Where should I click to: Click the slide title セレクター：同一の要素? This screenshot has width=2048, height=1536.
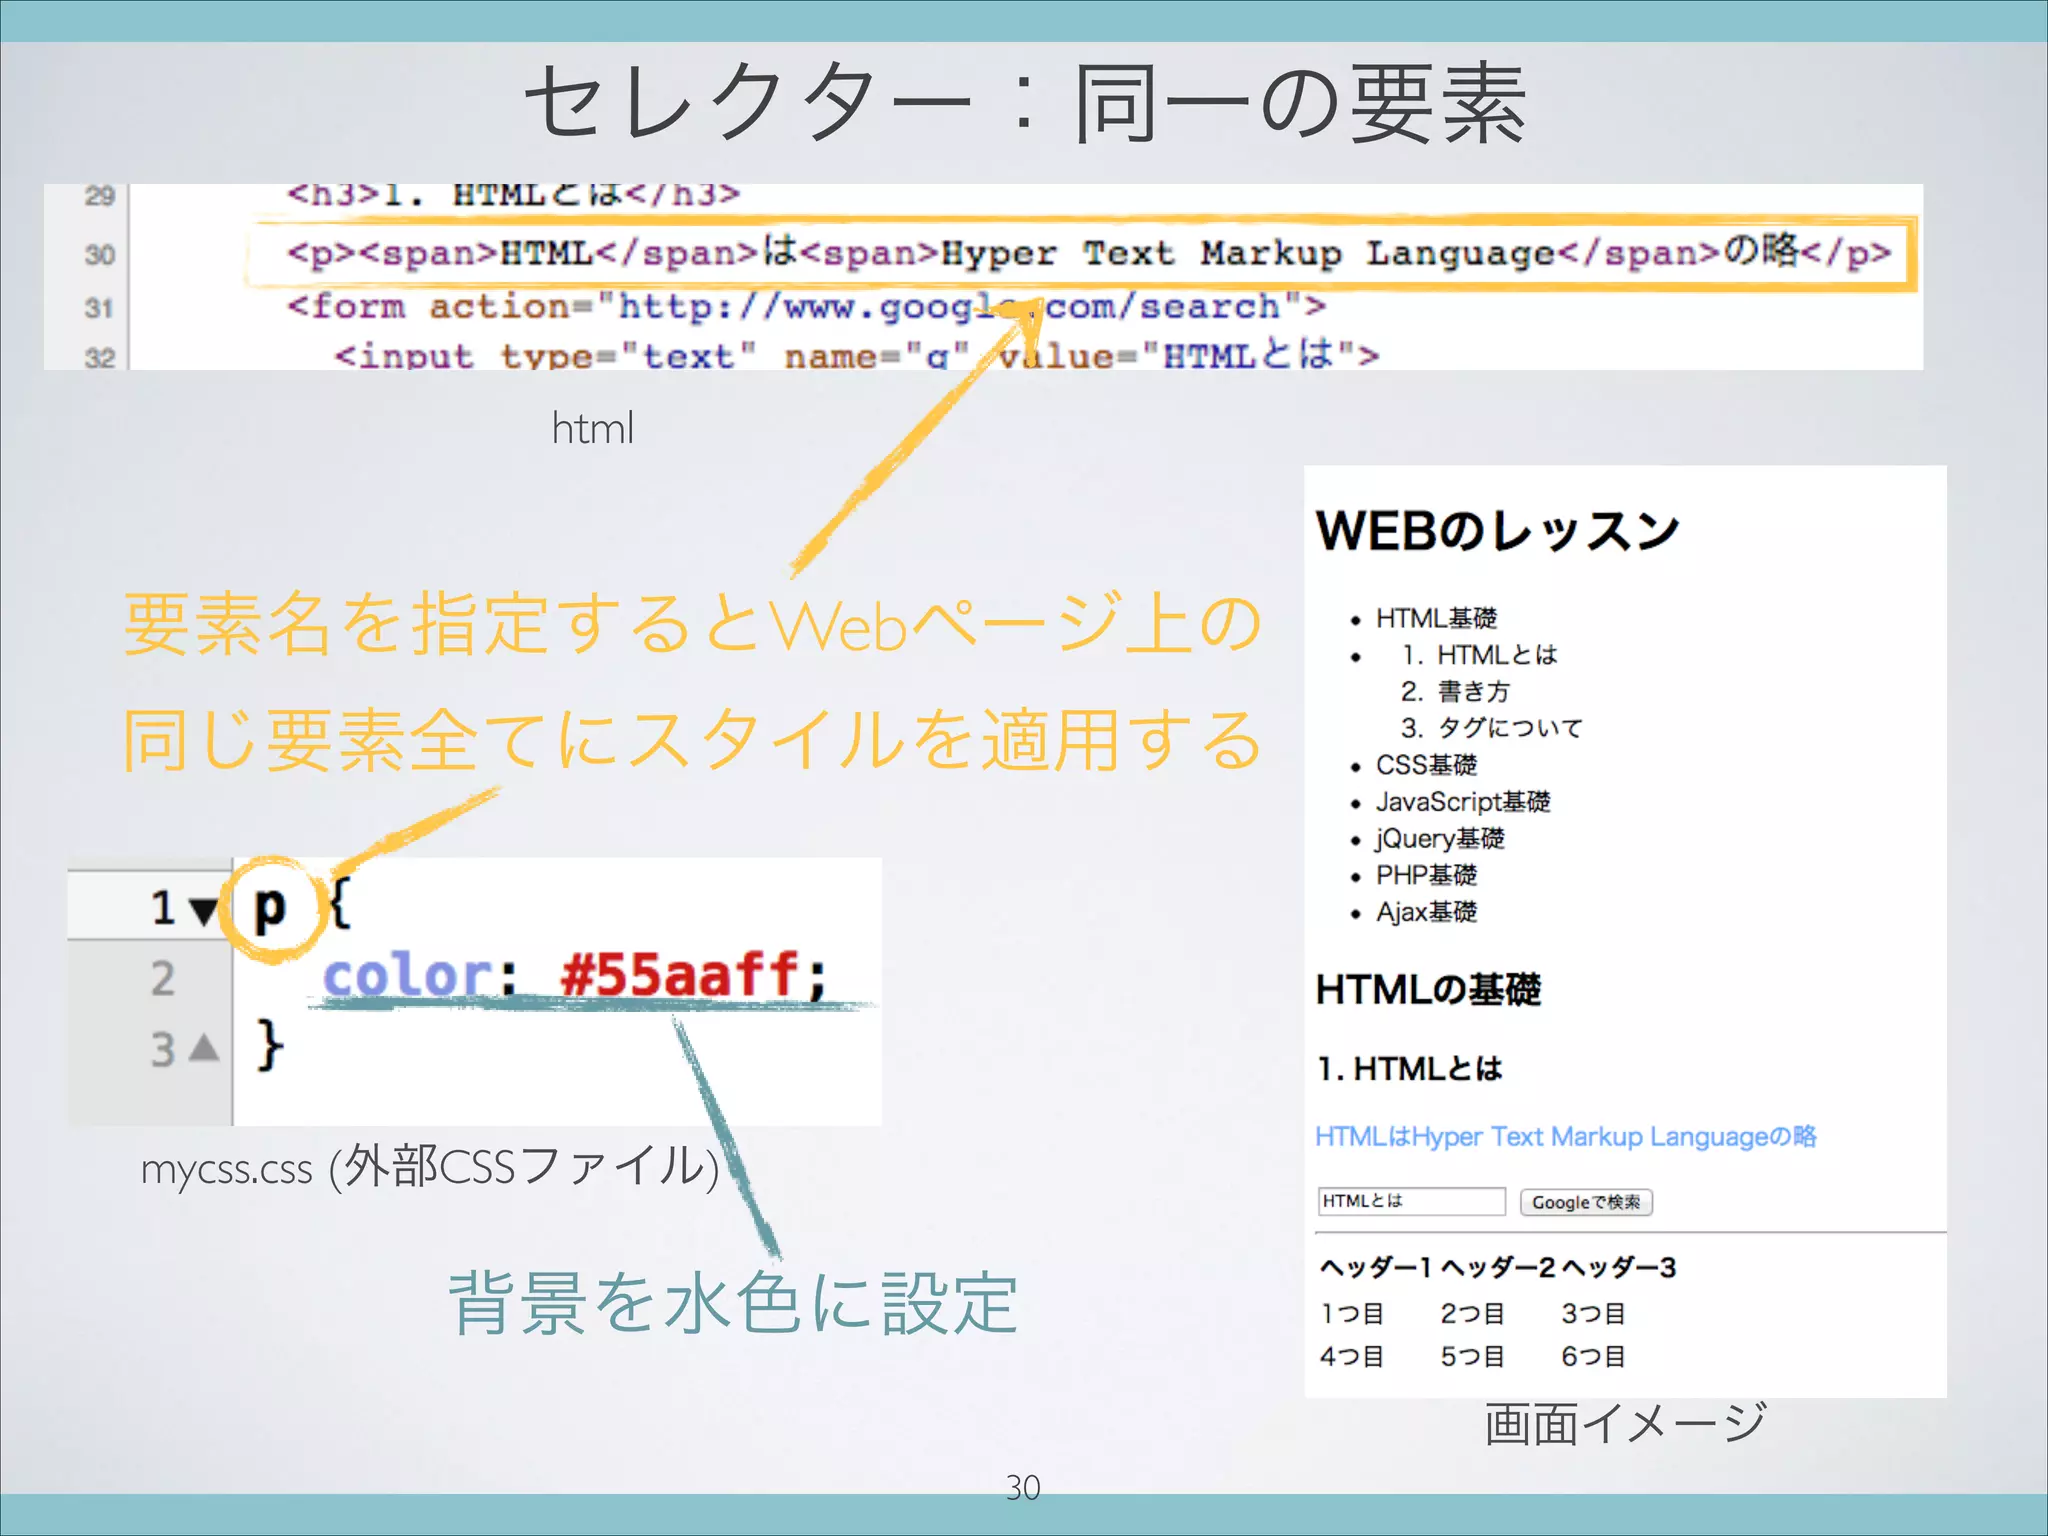click(x=1026, y=103)
